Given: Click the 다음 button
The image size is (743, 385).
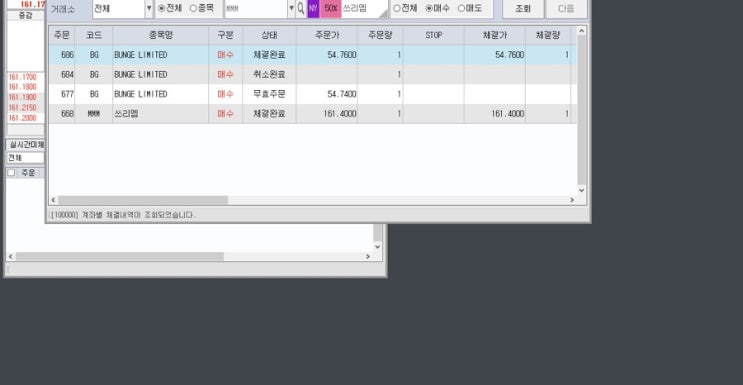Looking at the screenshot, I should (566, 9).
